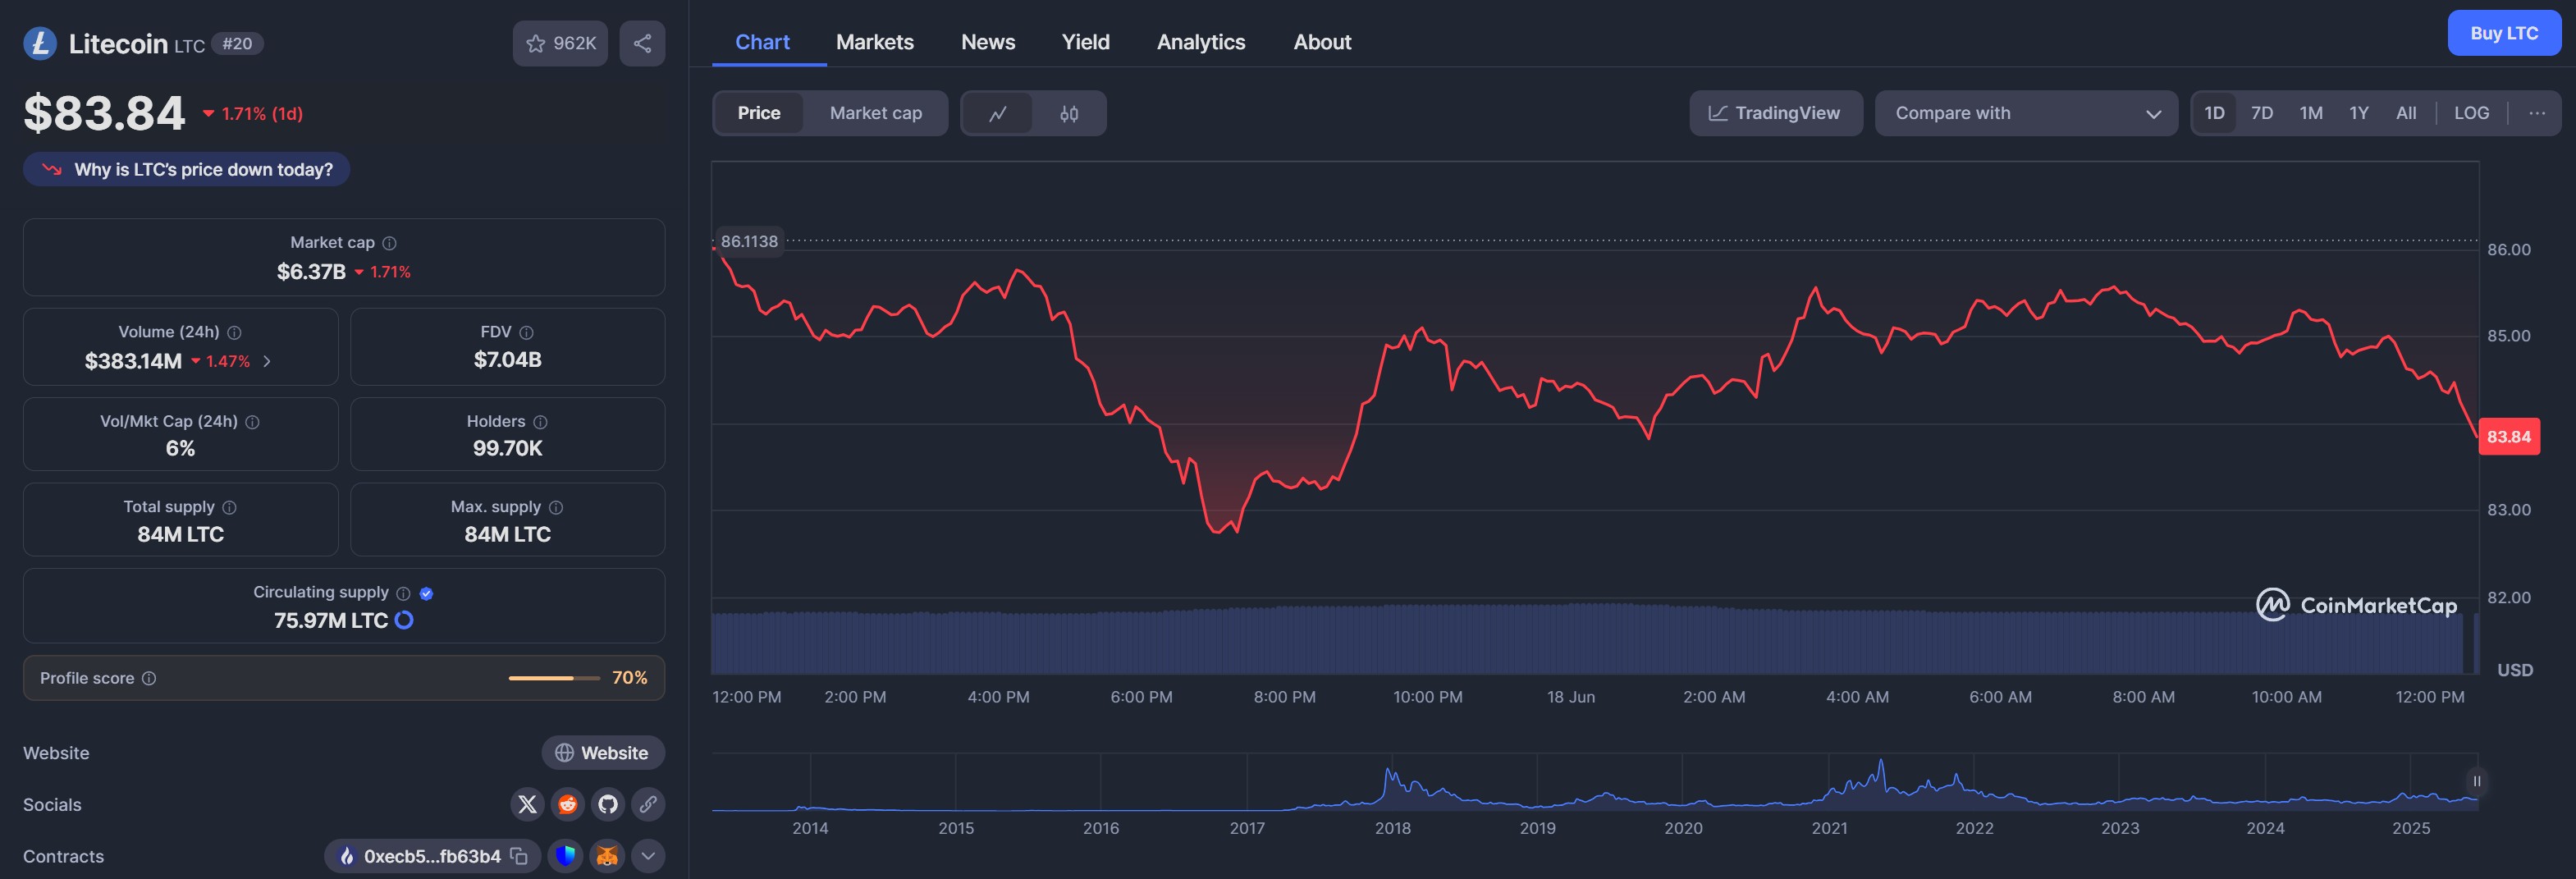Expand the contracts list chevron

pyautogui.click(x=648, y=856)
